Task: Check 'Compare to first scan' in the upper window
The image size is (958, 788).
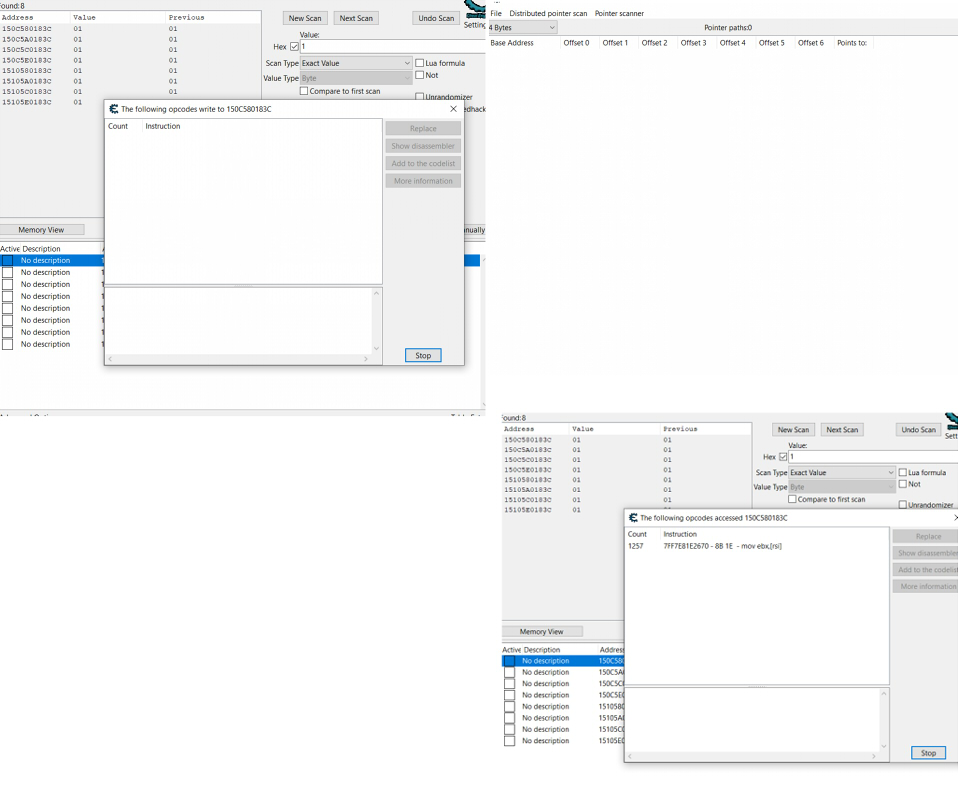Action: point(304,91)
